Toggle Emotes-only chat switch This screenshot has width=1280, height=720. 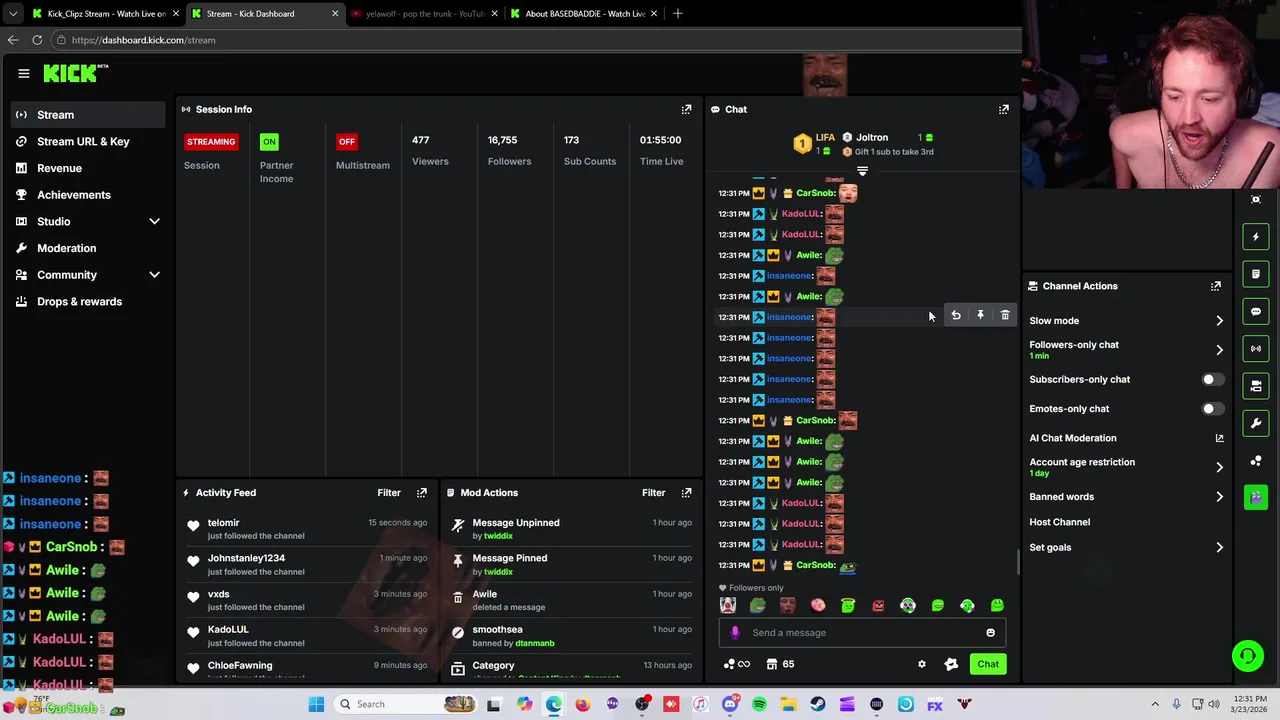coord(1211,409)
